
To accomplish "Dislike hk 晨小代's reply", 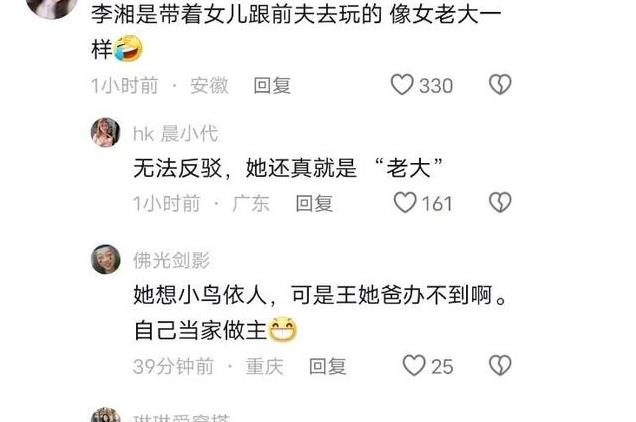I will point(500,202).
